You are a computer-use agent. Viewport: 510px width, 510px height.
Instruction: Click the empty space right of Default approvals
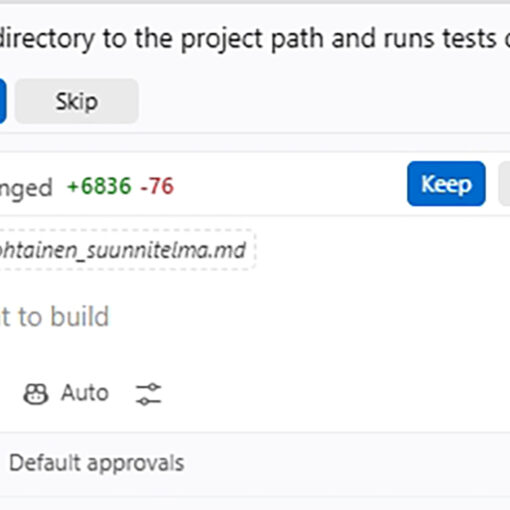pos(347,463)
